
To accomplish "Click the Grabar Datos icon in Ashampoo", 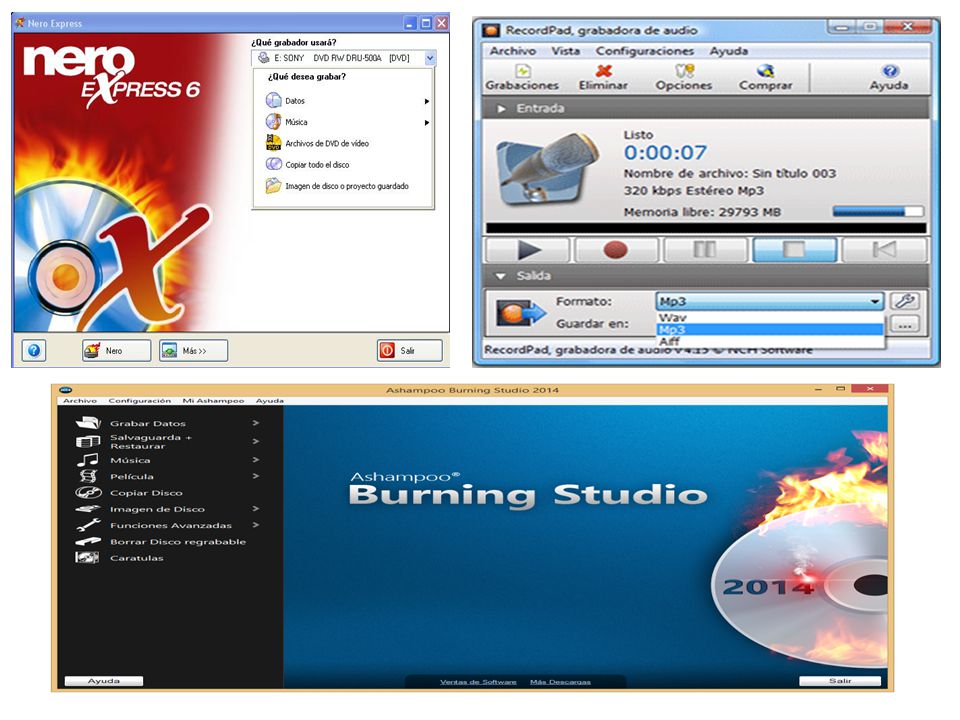I will click(88, 422).
